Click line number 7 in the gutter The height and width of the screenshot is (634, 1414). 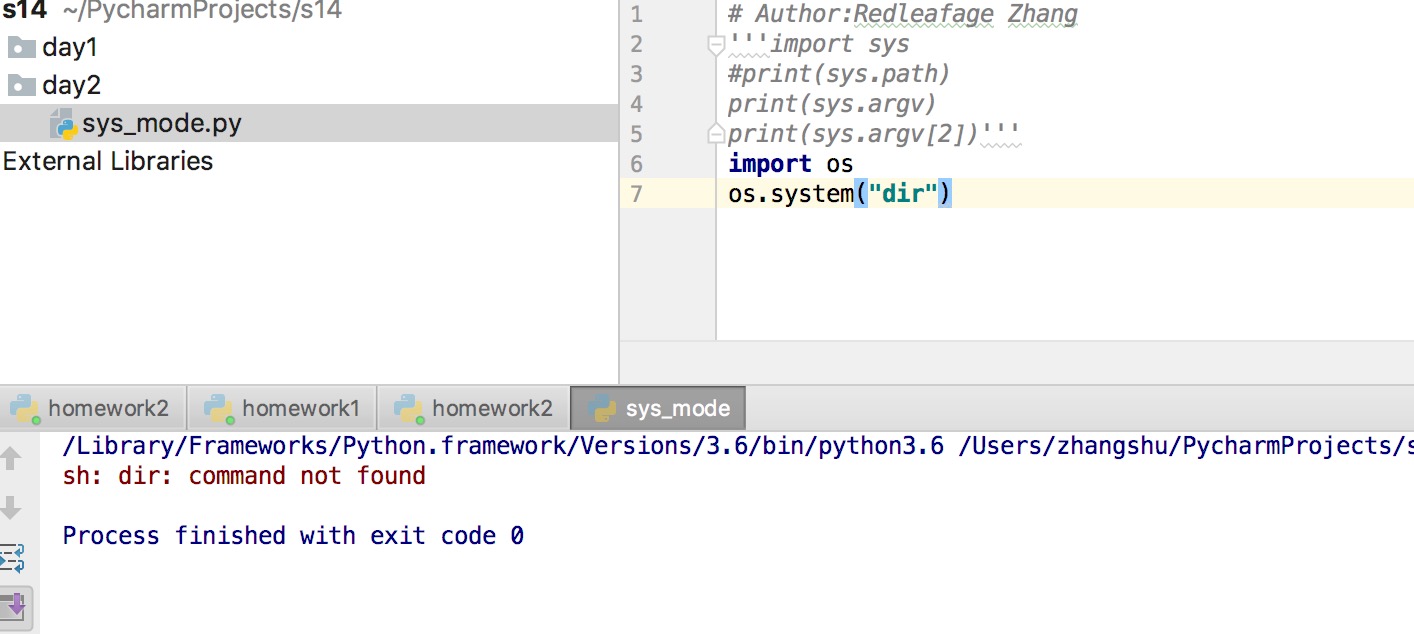(x=637, y=193)
